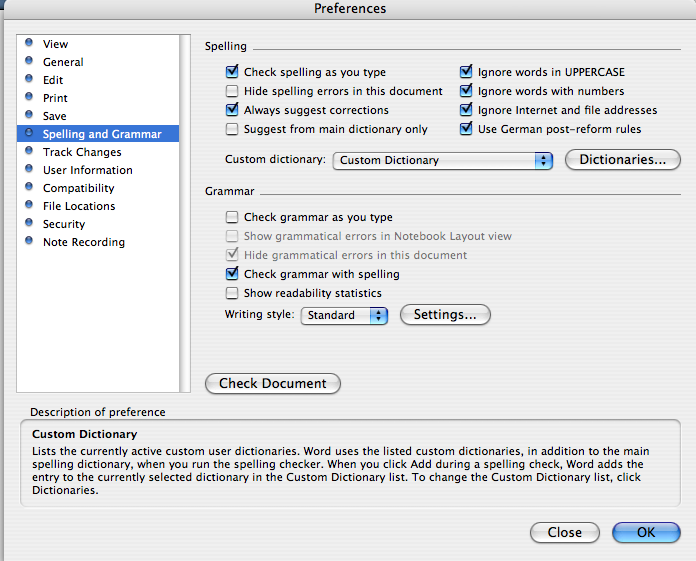
Task: Click the Dictionaries... button
Action: click(622, 159)
